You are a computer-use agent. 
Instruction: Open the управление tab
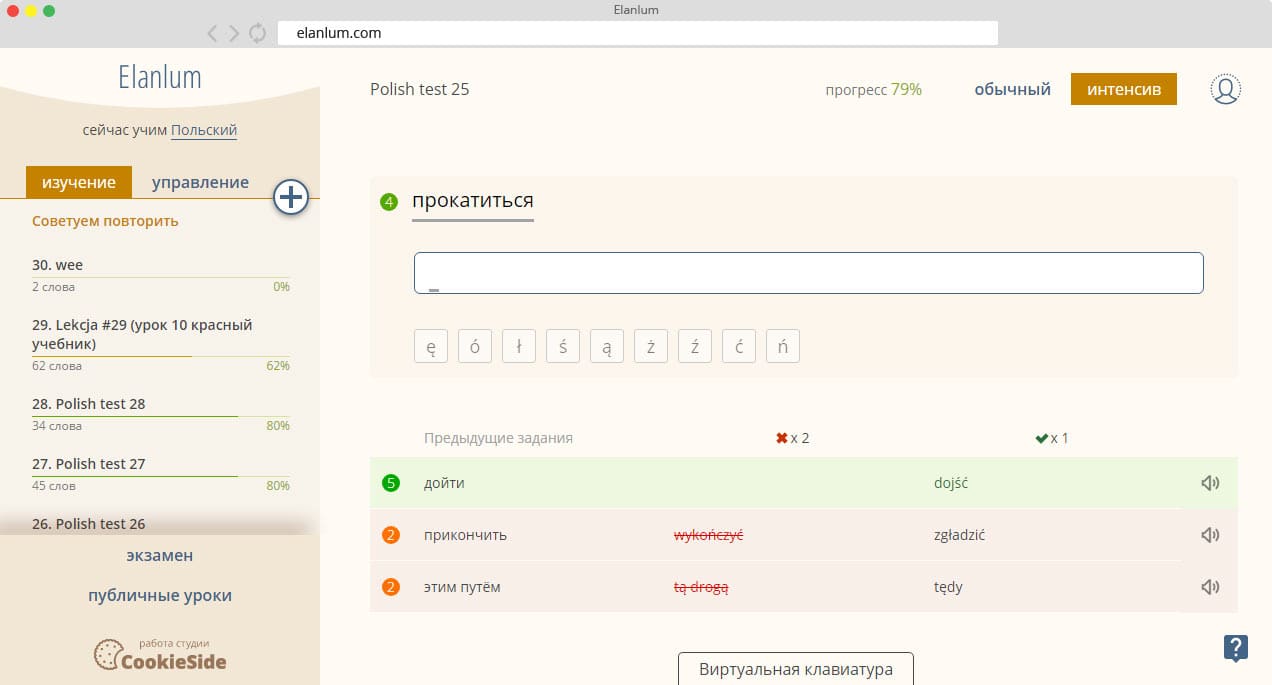(200, 182)
